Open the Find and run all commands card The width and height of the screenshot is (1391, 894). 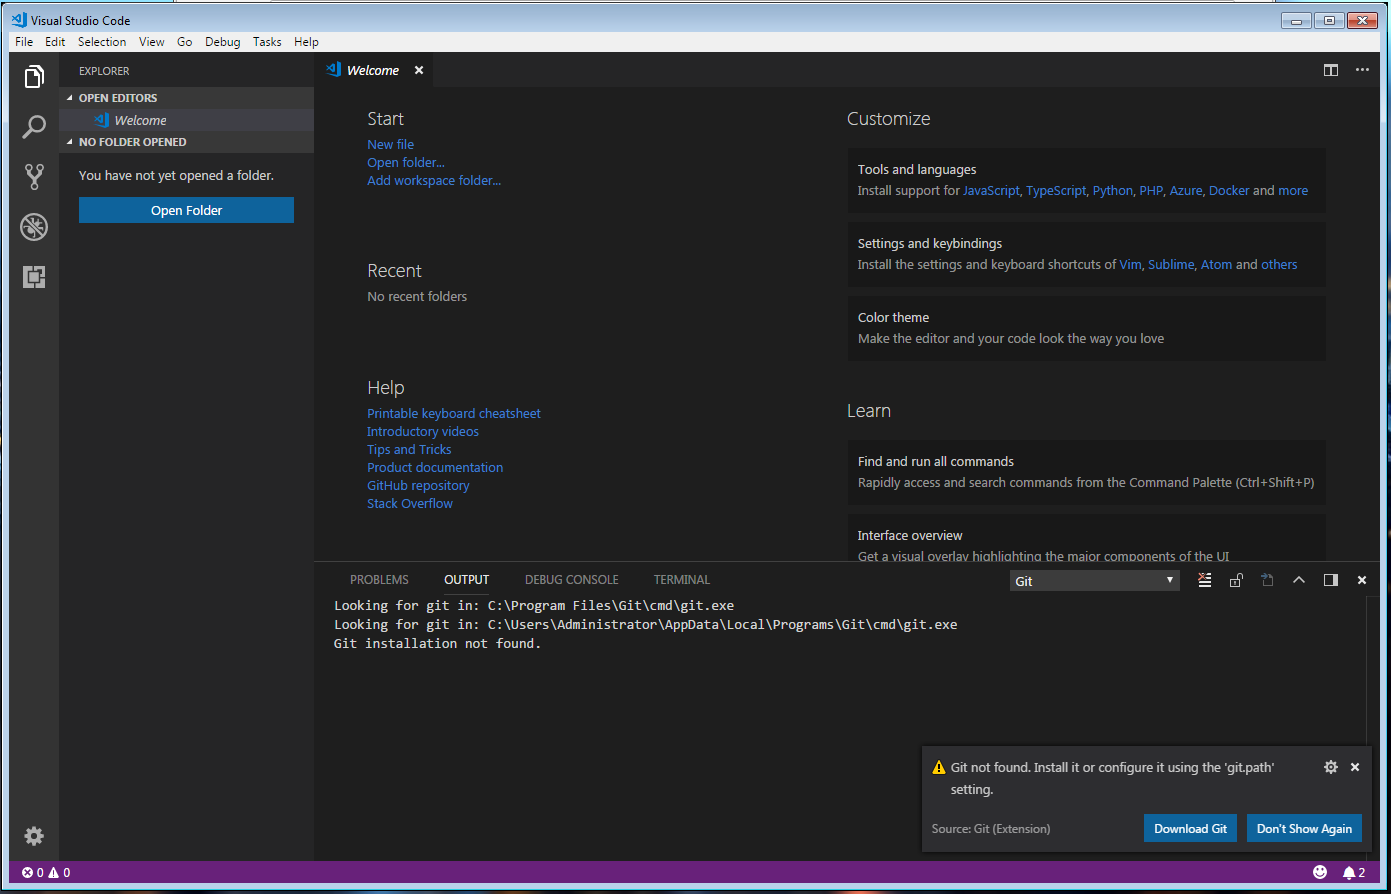(1086, 472)
